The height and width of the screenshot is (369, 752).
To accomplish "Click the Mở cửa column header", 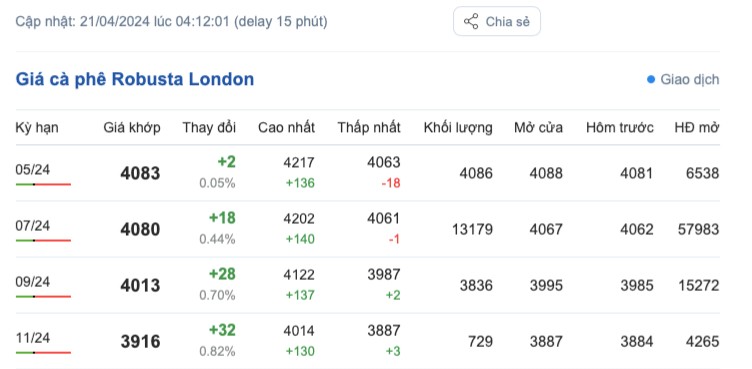I will (539, 128).
